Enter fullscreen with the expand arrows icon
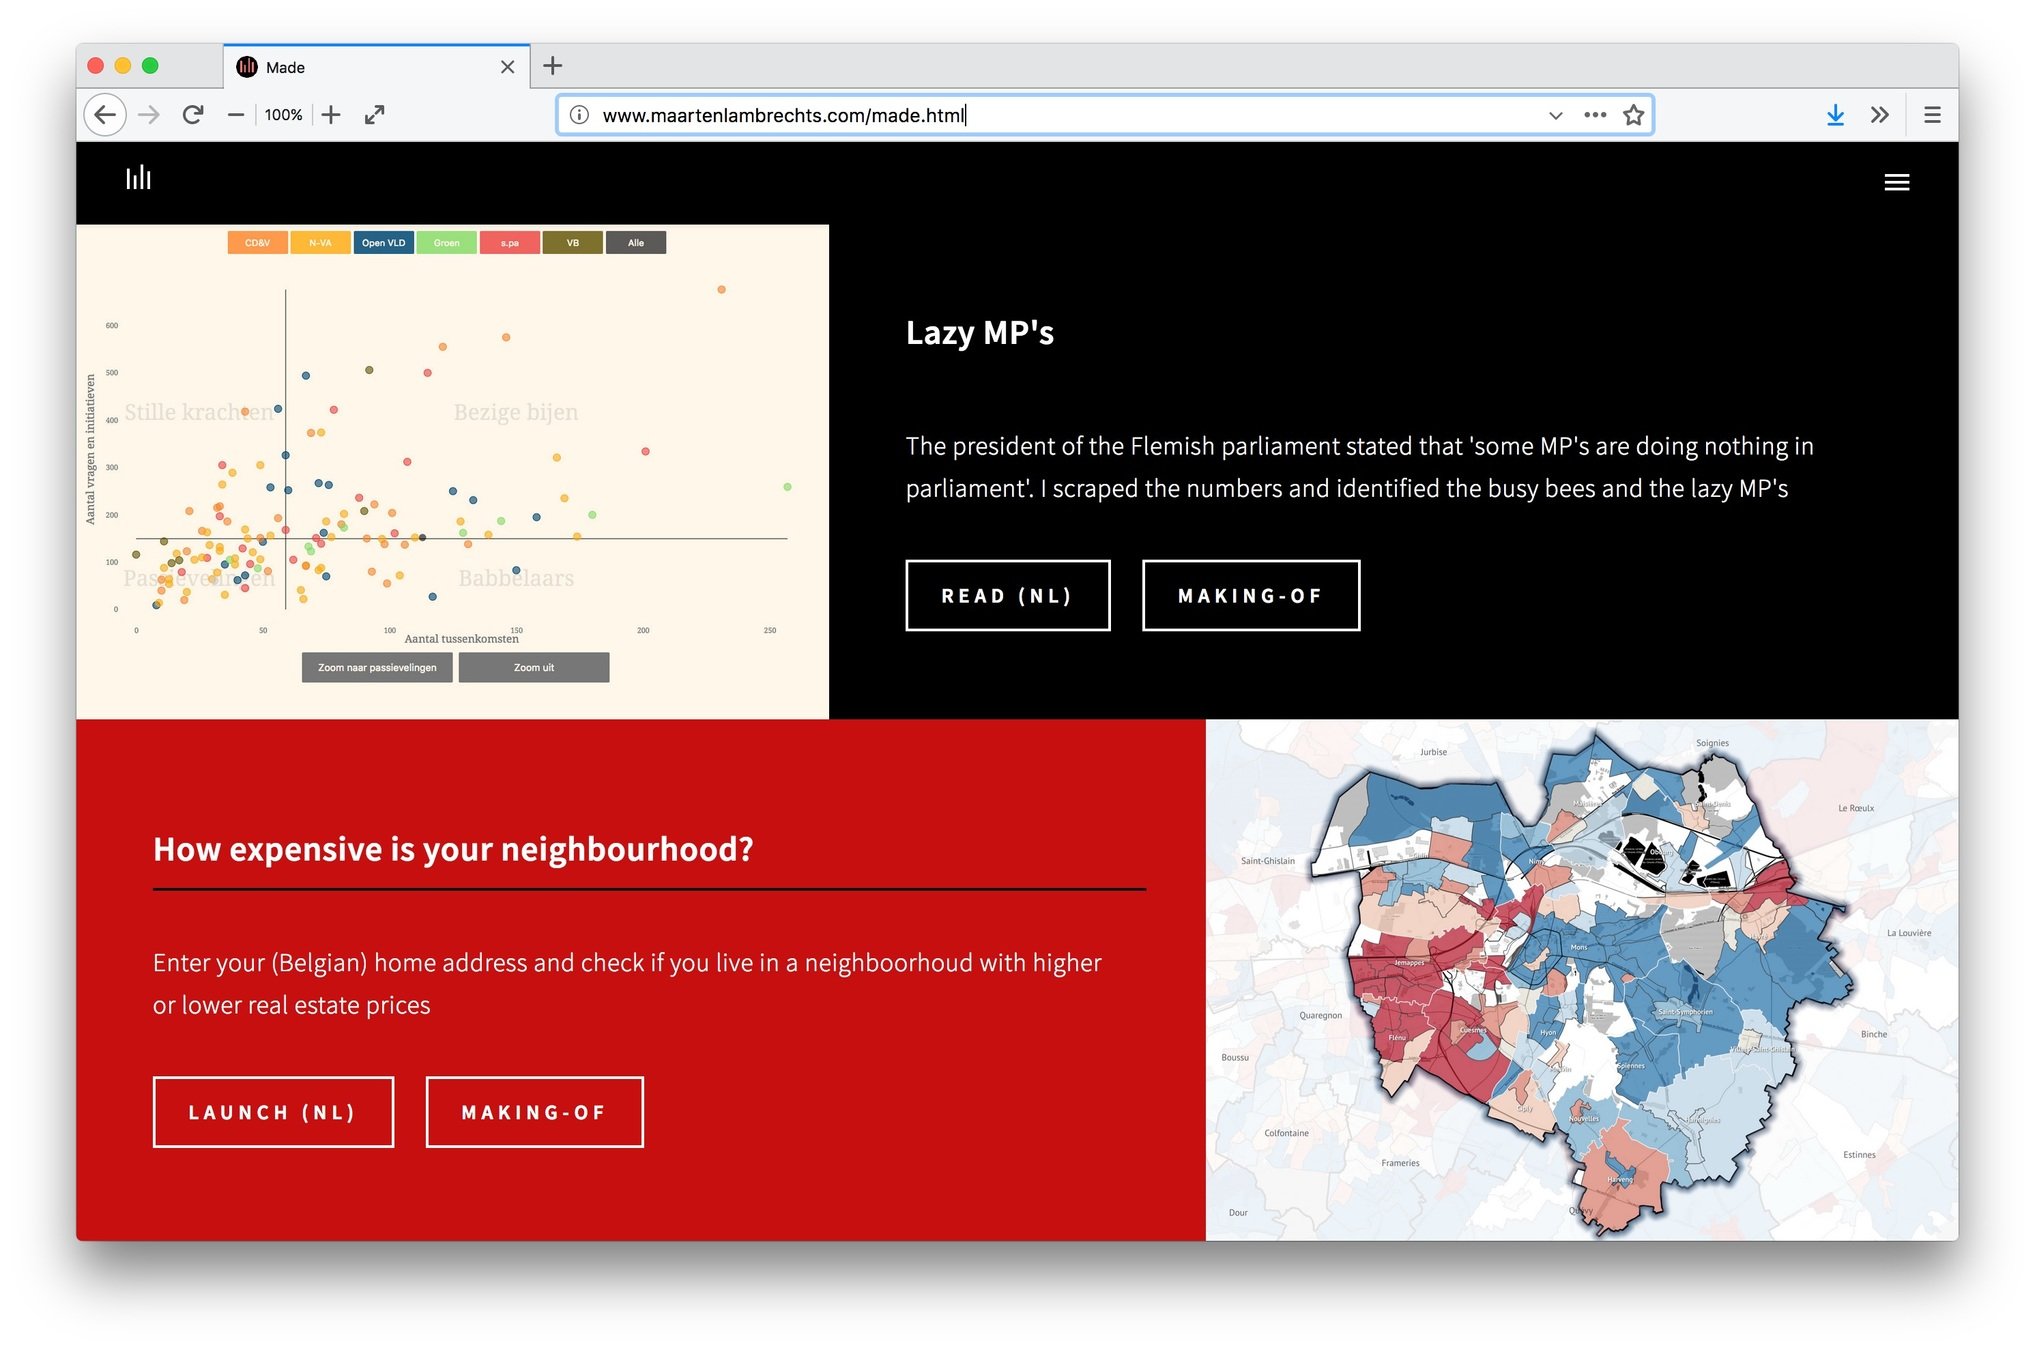This screenshot has height=1350, width=2035. [375, 115]
